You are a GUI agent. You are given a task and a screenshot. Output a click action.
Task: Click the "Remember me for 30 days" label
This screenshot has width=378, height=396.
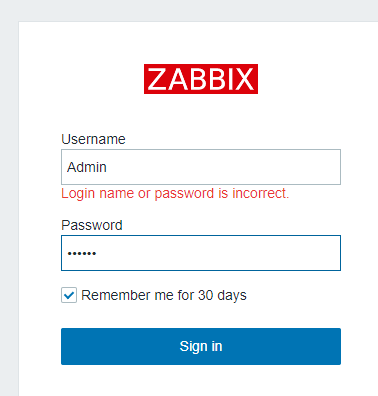[164, 295]
